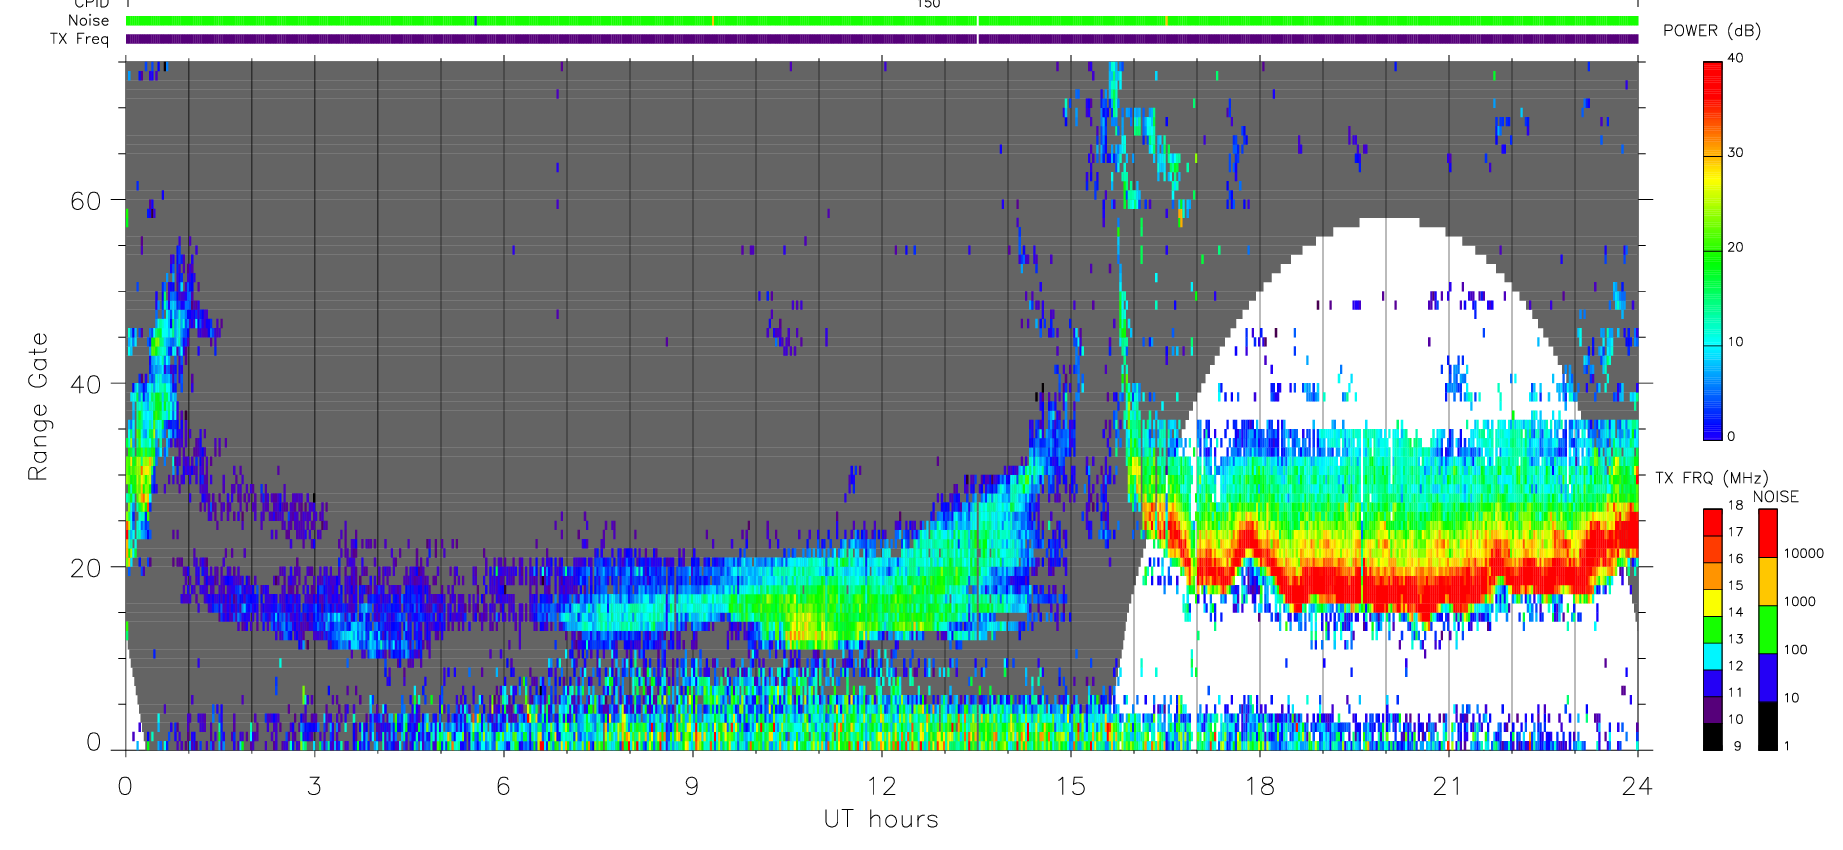
Task: Click the 10000 label on the noise scale
Action: click(1804, 554)
